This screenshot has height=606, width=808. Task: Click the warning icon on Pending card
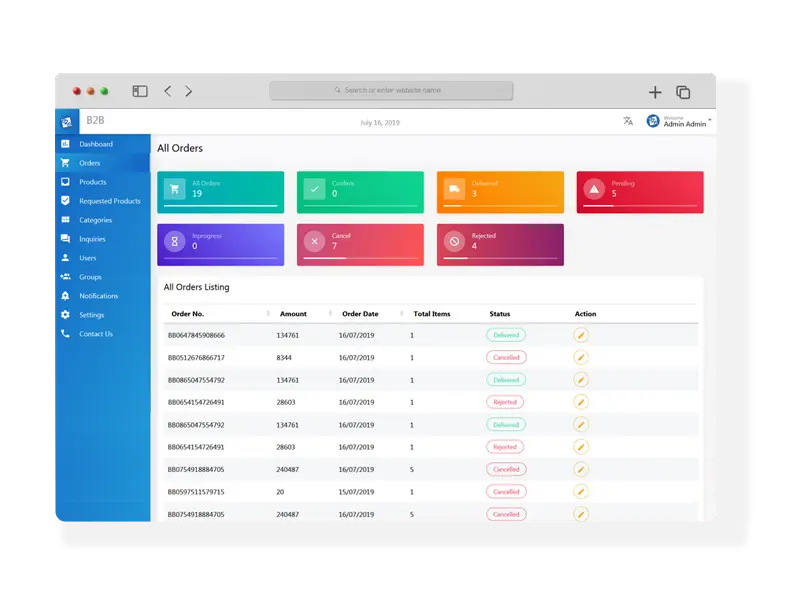pos(594,189)
